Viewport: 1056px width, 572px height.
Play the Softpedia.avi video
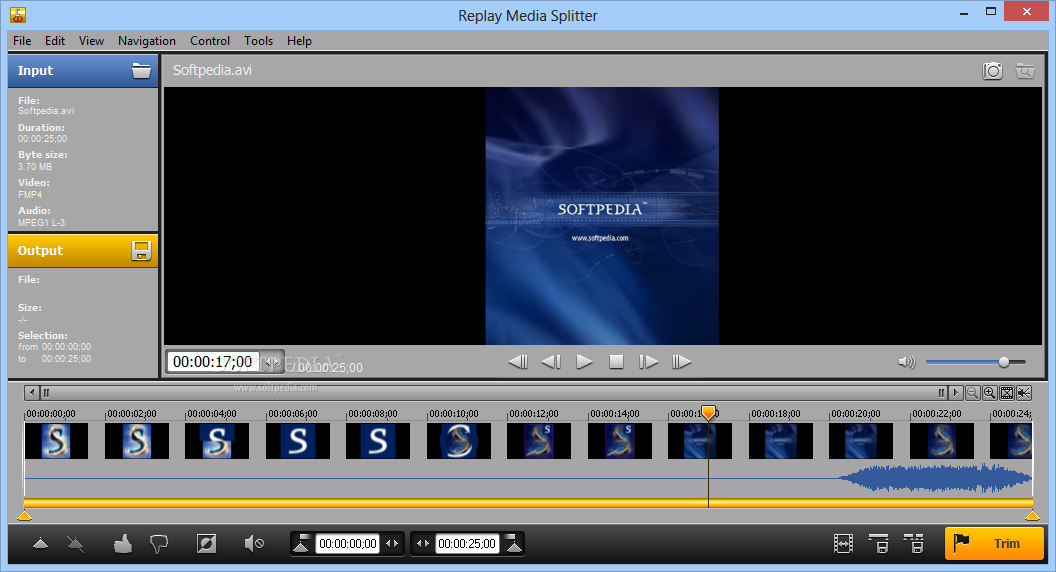[x=584, y=362]
